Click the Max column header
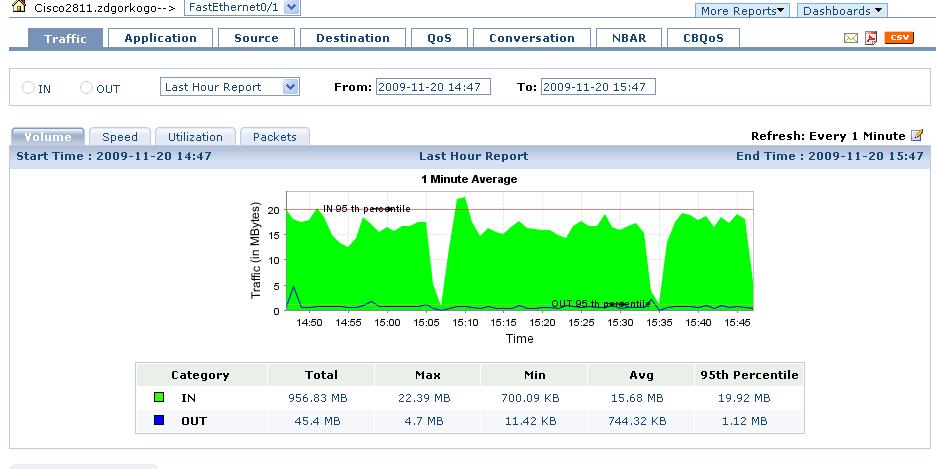936x469 pixels. click(427, 375)
